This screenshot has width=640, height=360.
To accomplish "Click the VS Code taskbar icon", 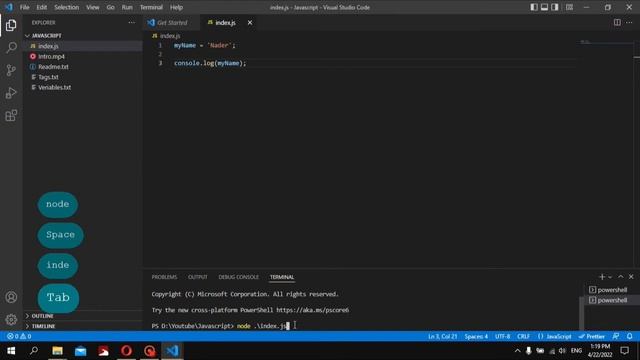I will point(172,351).
